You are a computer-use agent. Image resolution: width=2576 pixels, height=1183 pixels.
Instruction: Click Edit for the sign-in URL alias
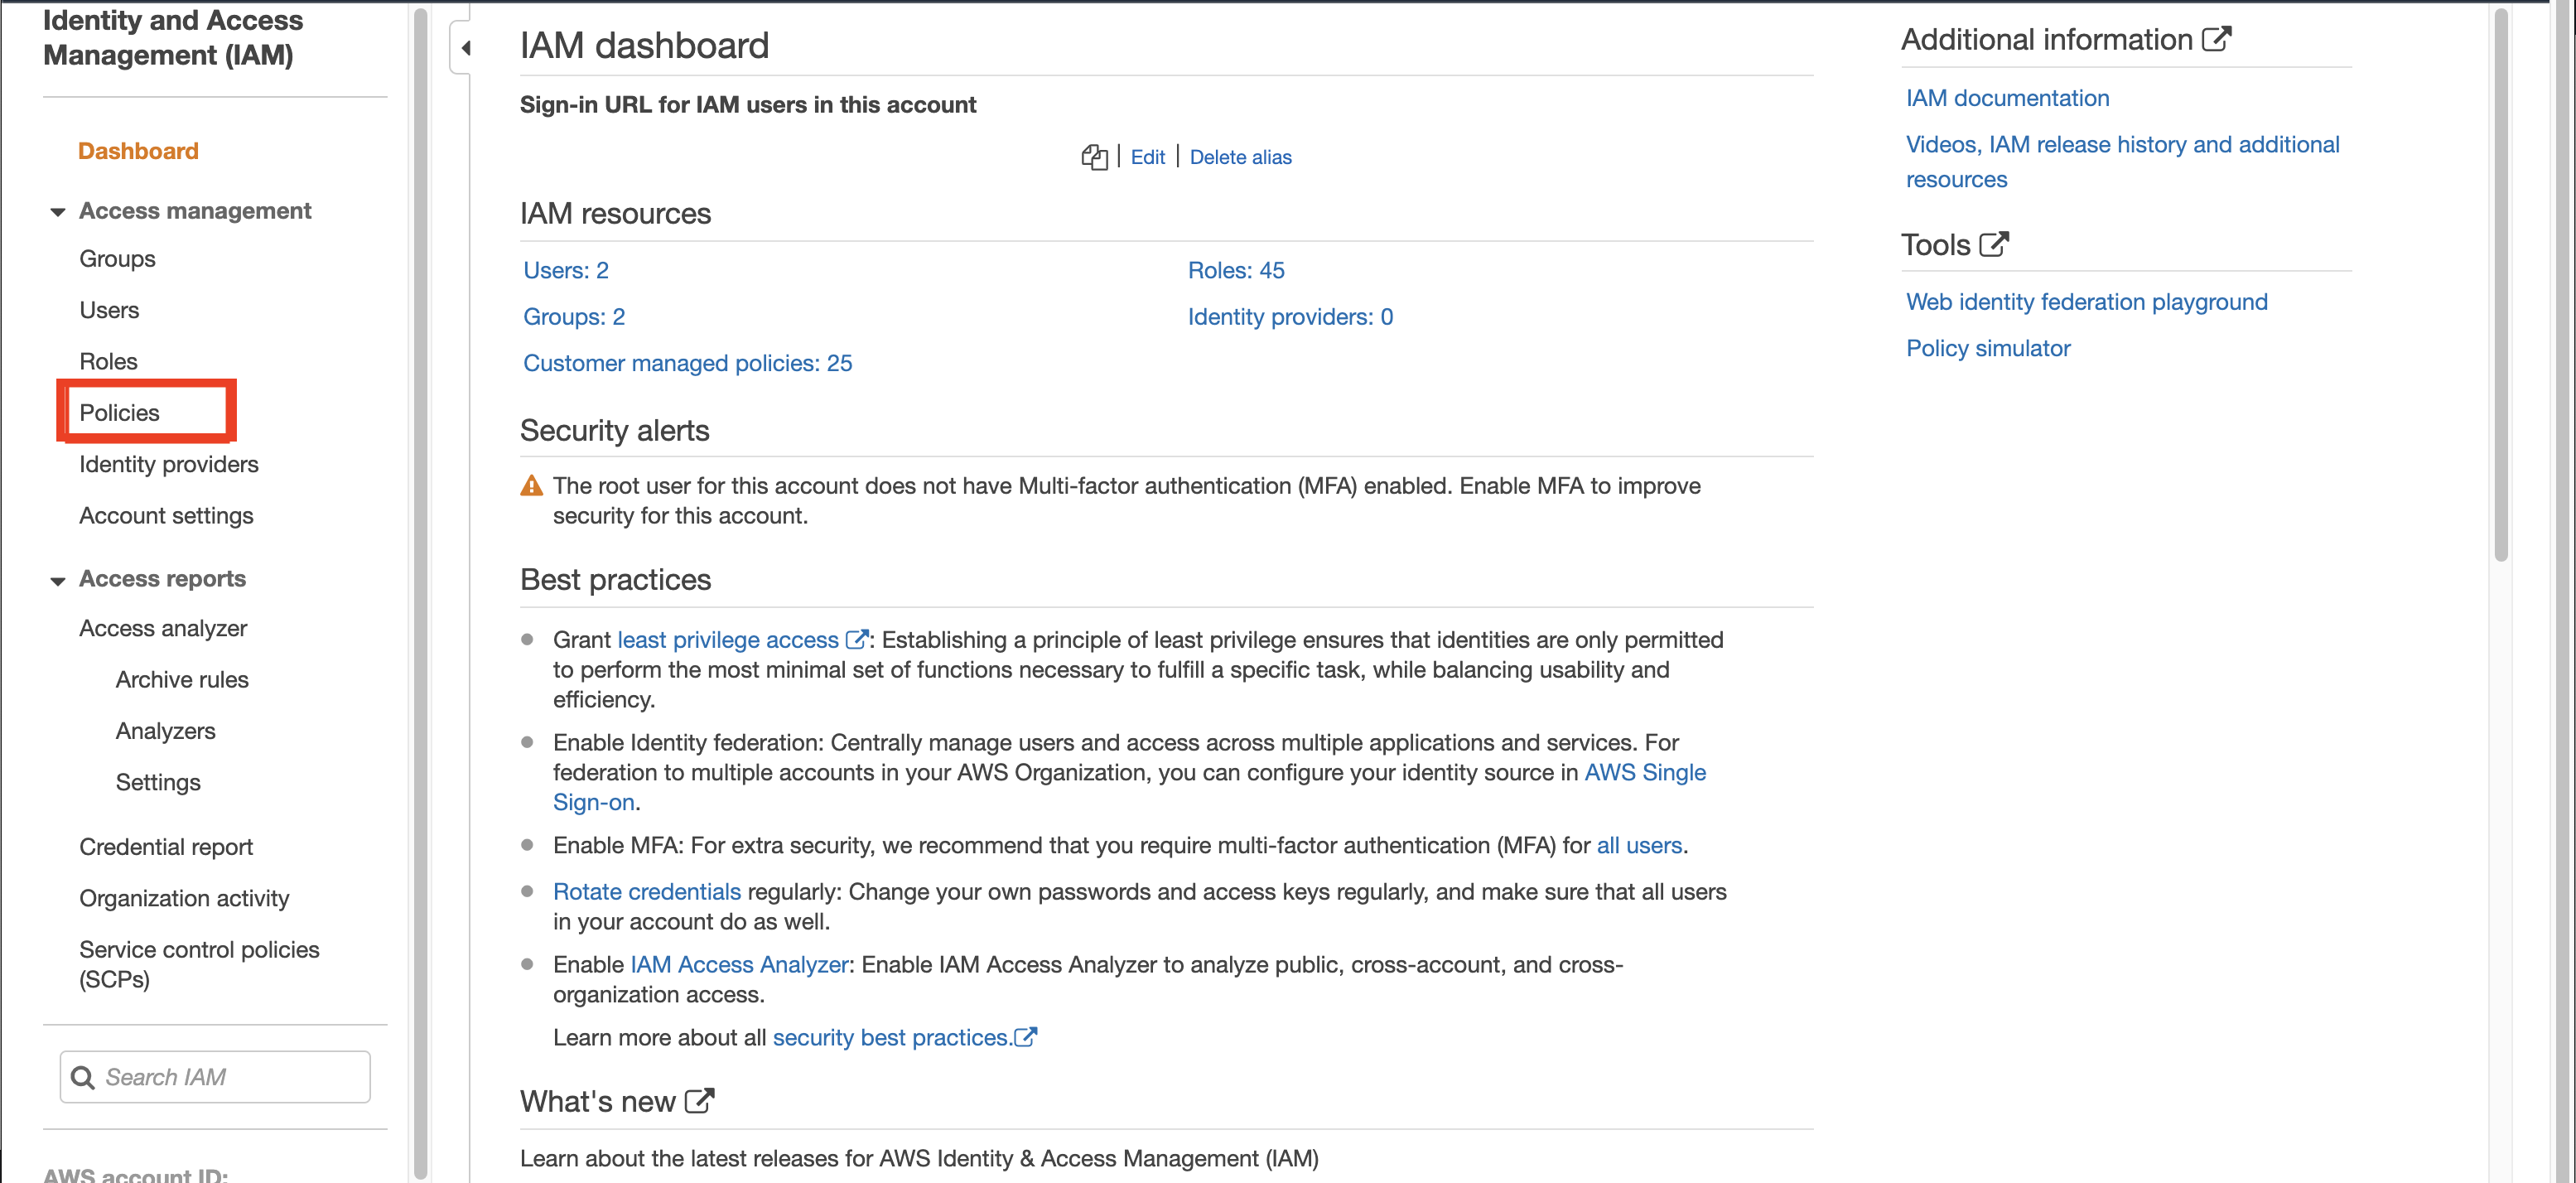1147,157
